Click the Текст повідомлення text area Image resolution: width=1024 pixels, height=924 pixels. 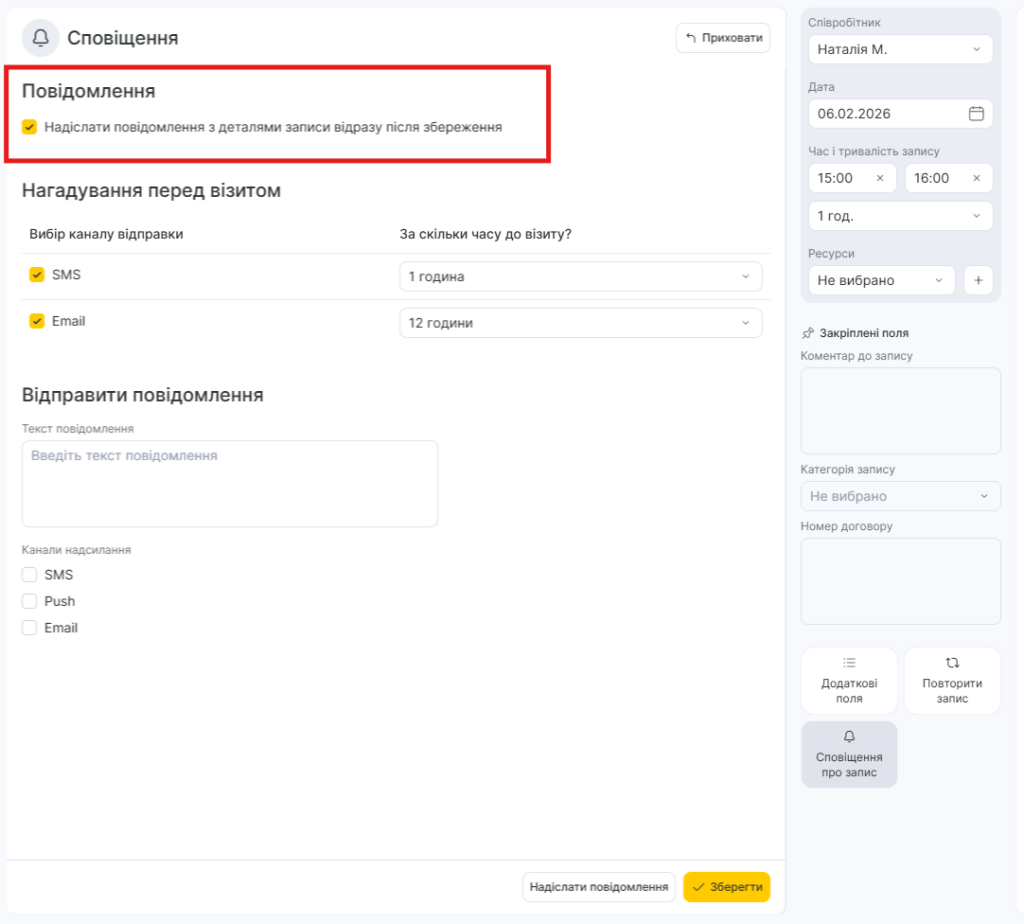point(230,484)
